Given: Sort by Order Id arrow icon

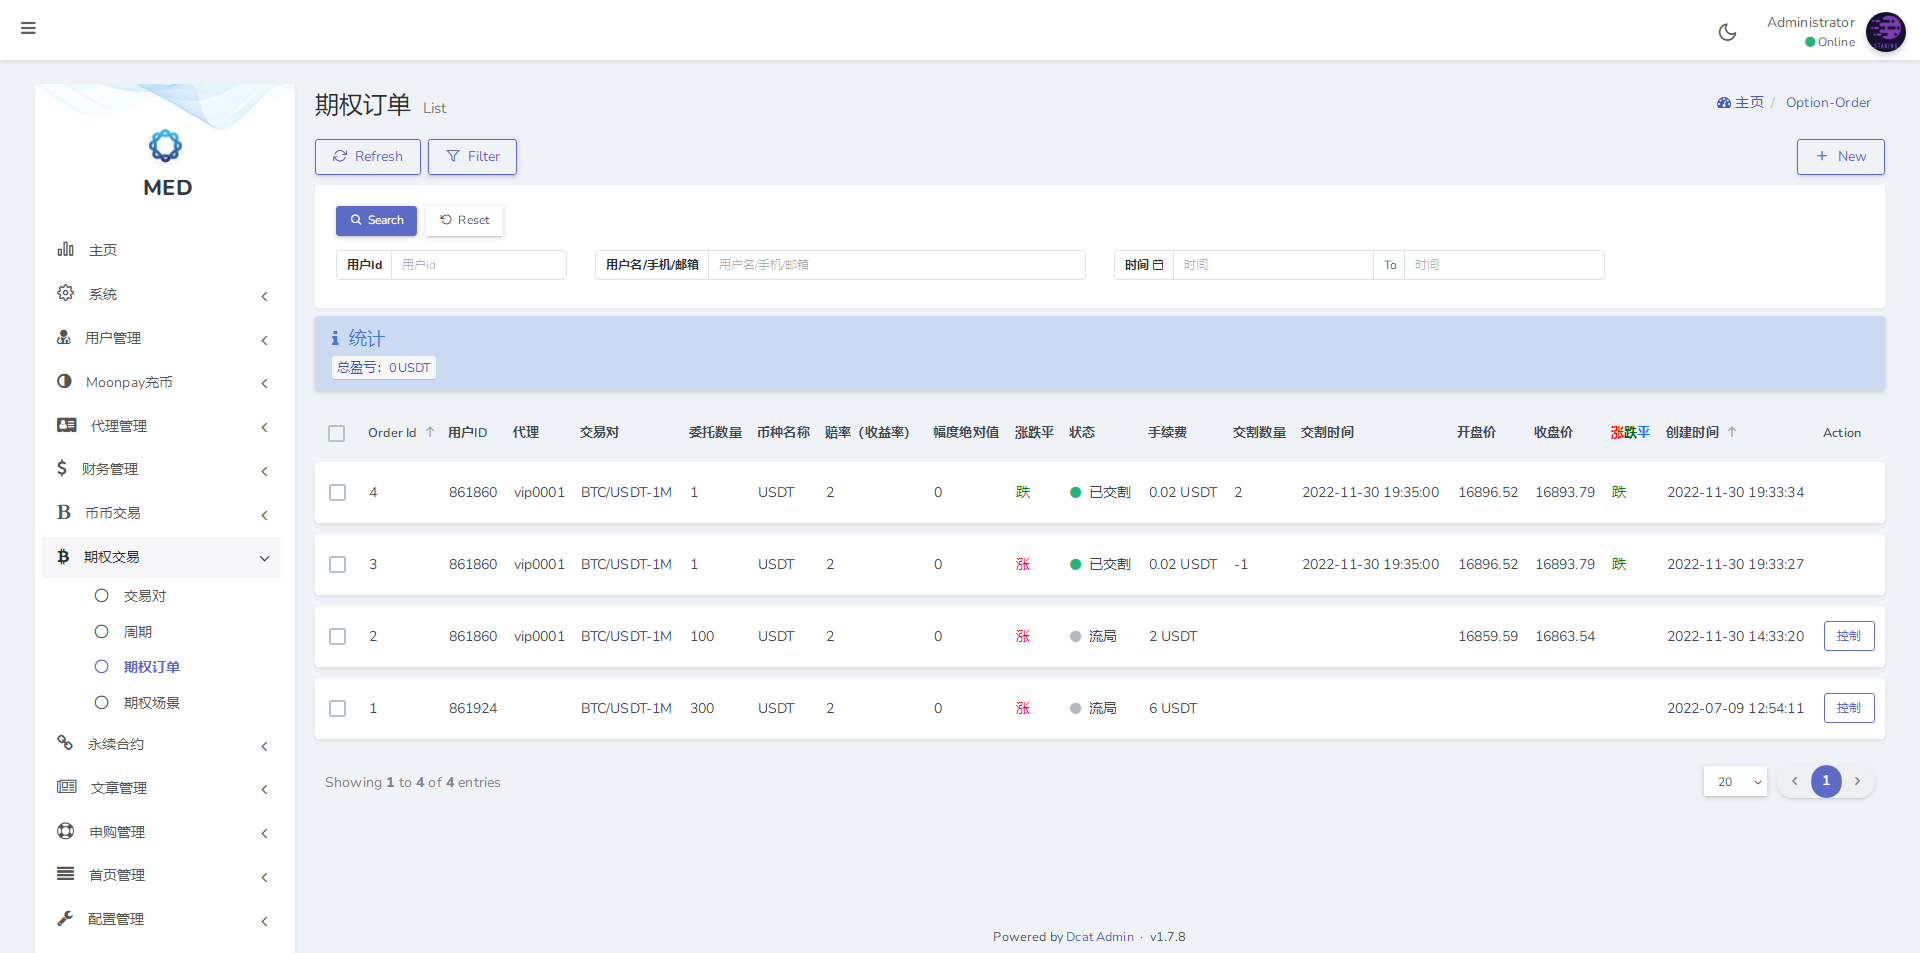Looking at the screenshot, I should pos(430,432).
